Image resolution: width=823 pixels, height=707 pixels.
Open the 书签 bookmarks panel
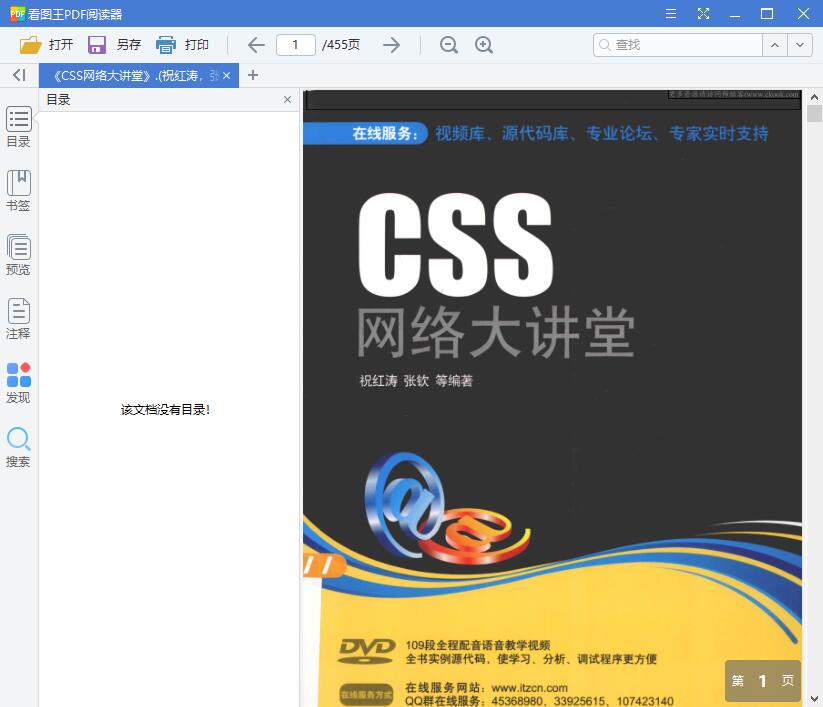coord(18,191)
